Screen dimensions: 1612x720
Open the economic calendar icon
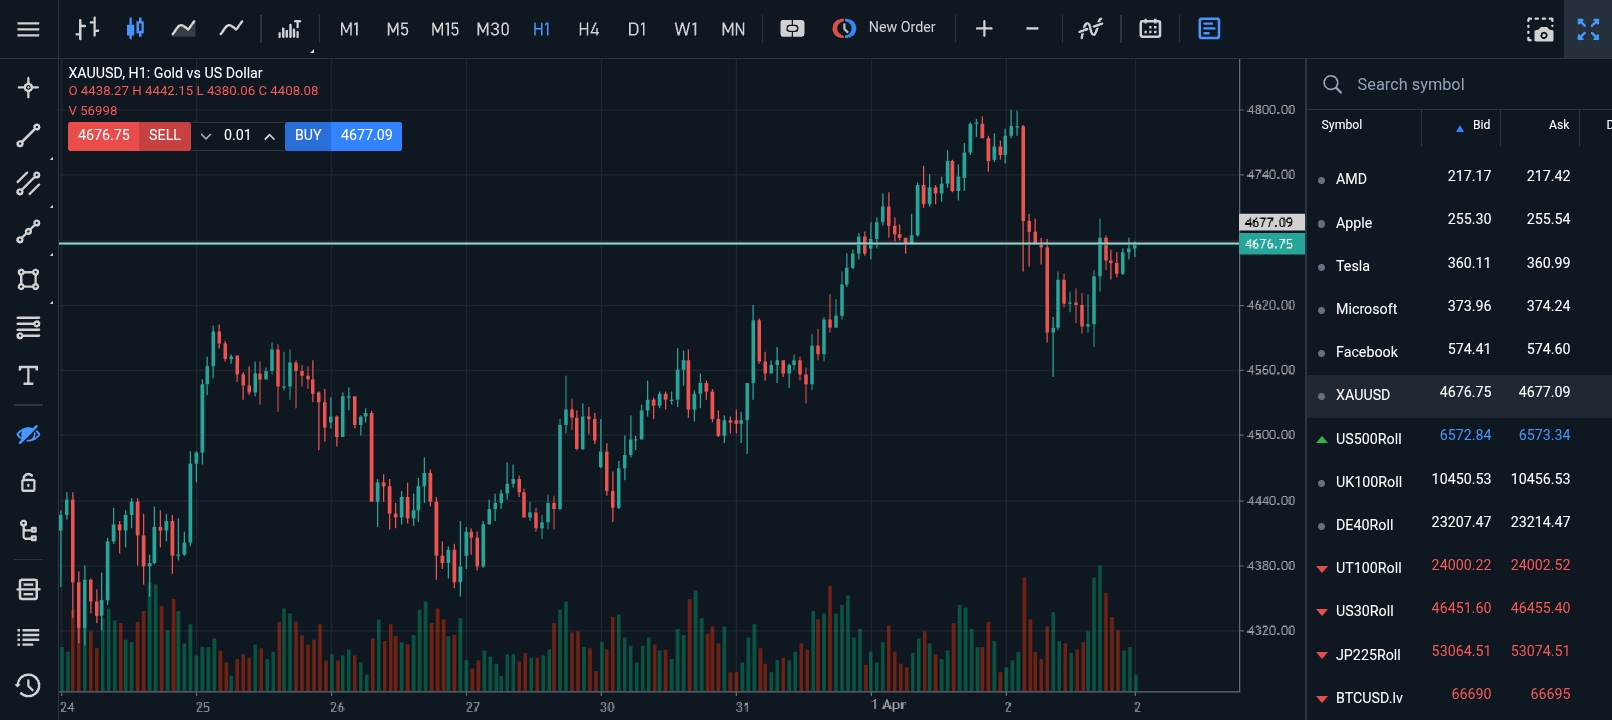click(1150, 29)
